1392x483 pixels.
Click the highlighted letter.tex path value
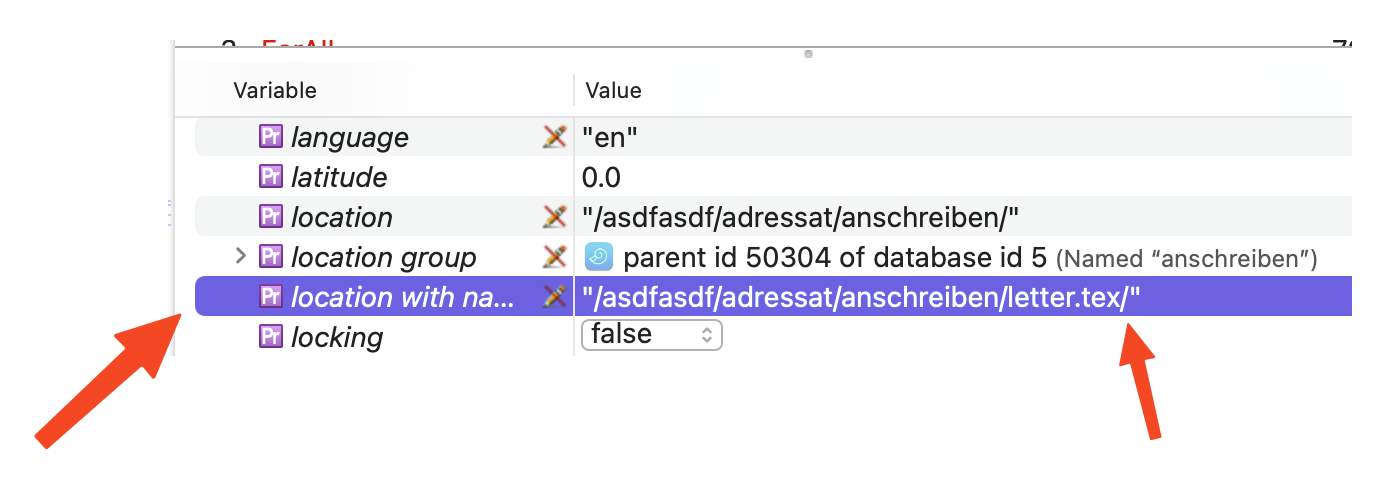[x=861, y=297]
